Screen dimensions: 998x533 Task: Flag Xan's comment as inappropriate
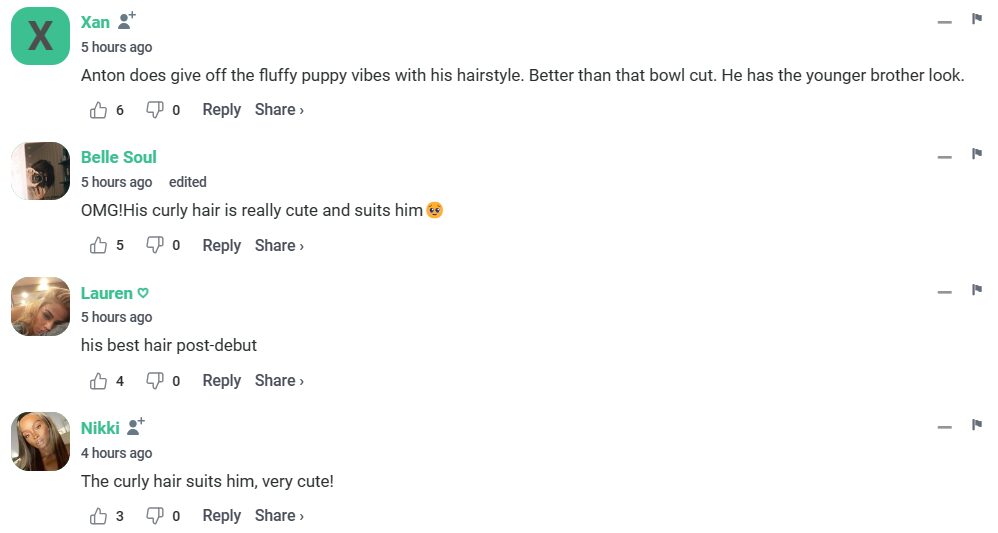pyautogui.click(x=976, y=19)
